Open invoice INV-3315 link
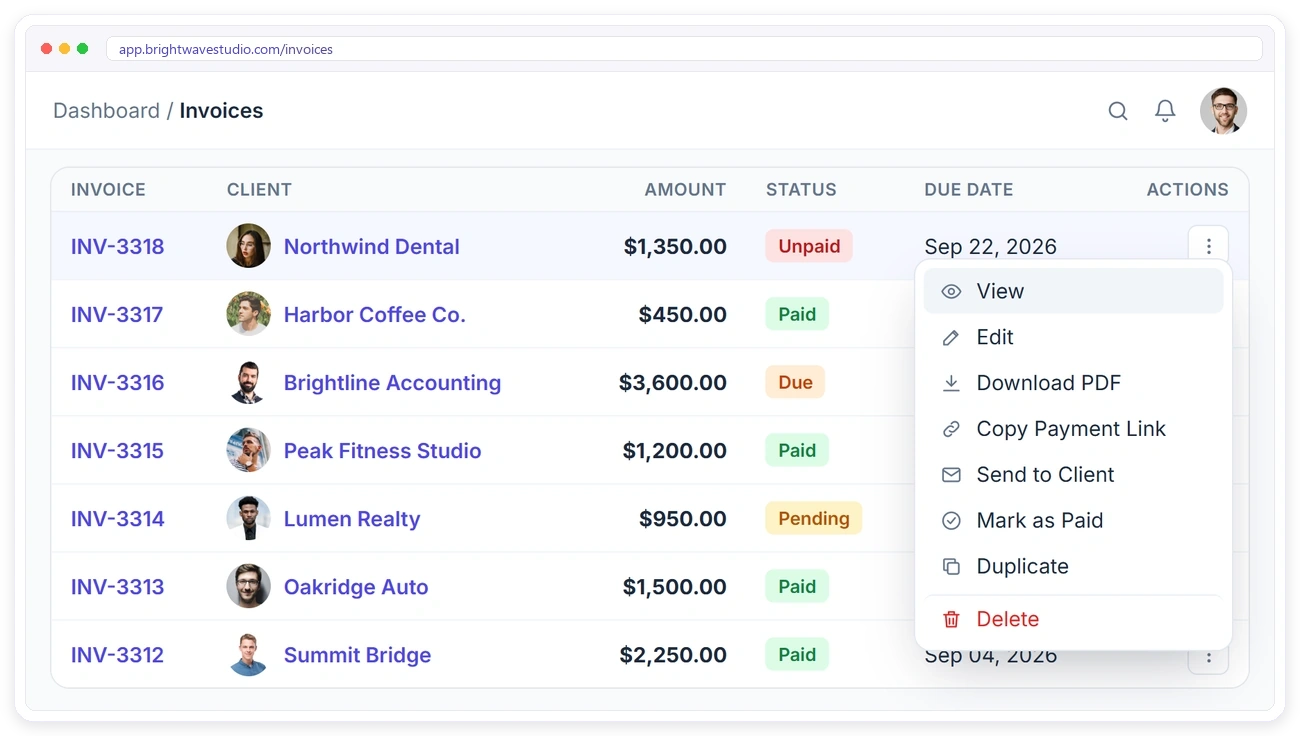Screen dimensions: 1300x736 [117, 451]
